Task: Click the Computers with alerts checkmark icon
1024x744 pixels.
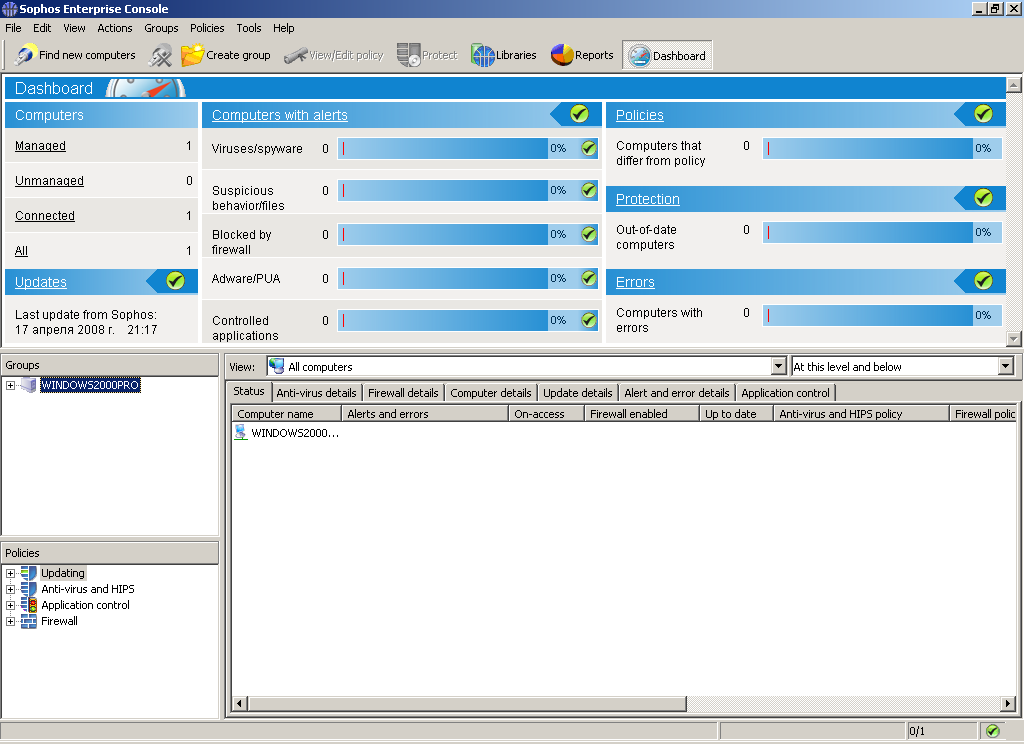Action: point(579,114)
